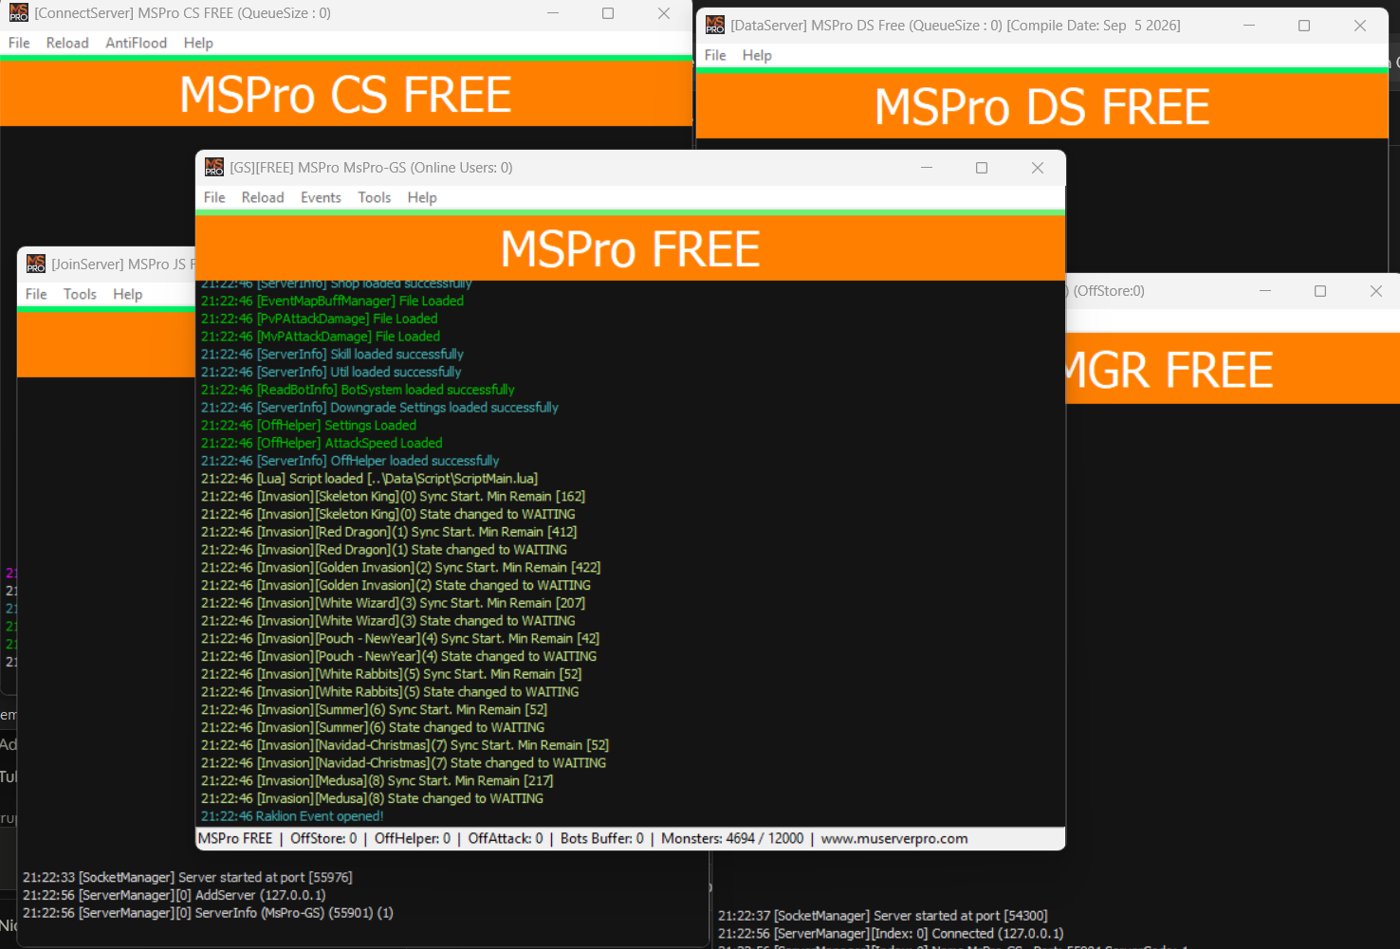Click Medusa State changed to WAITING line
1400x949 pixels.
(372, 798)
